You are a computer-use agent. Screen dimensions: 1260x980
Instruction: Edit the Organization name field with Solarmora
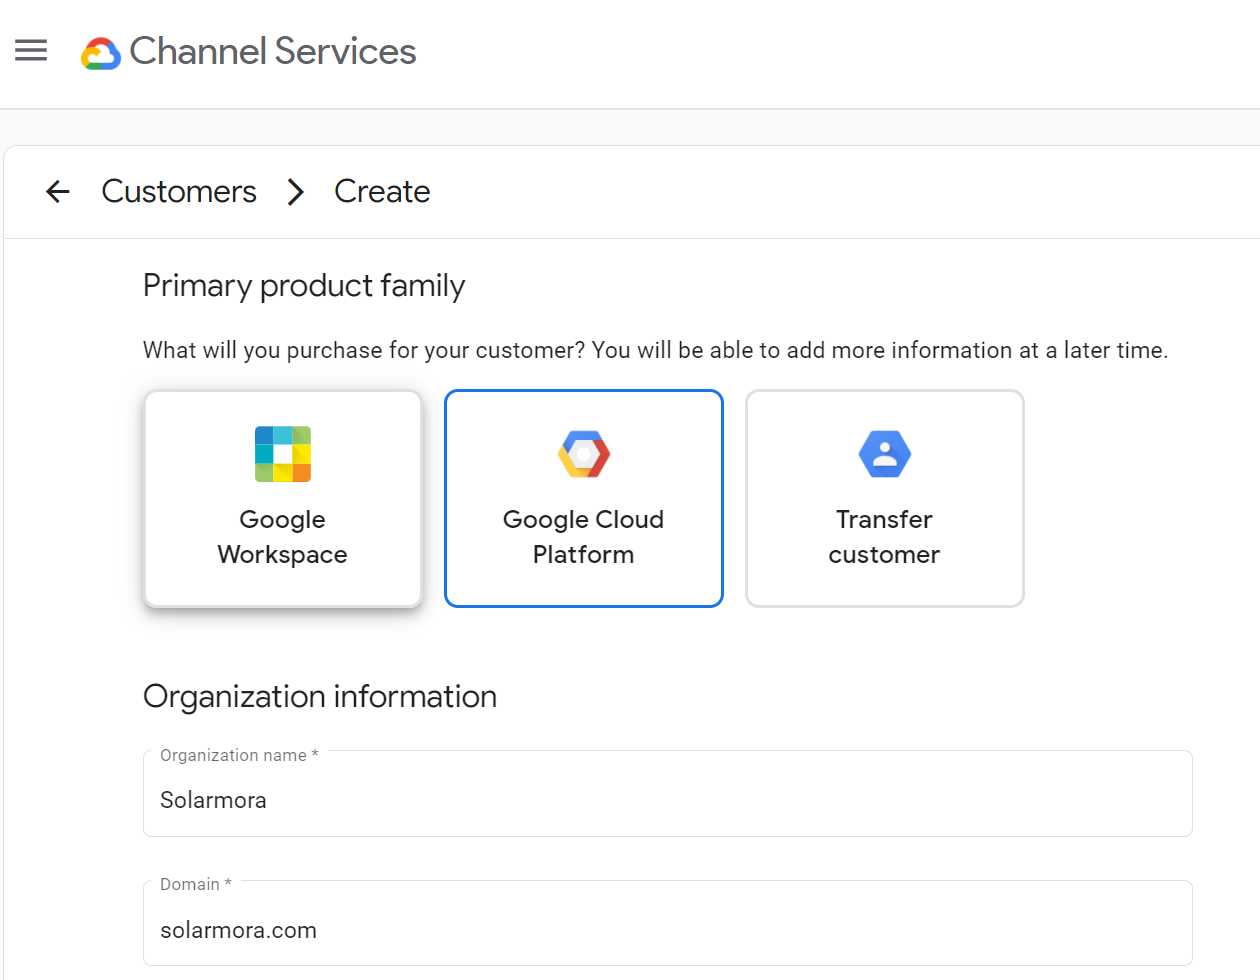pos(668,793)
